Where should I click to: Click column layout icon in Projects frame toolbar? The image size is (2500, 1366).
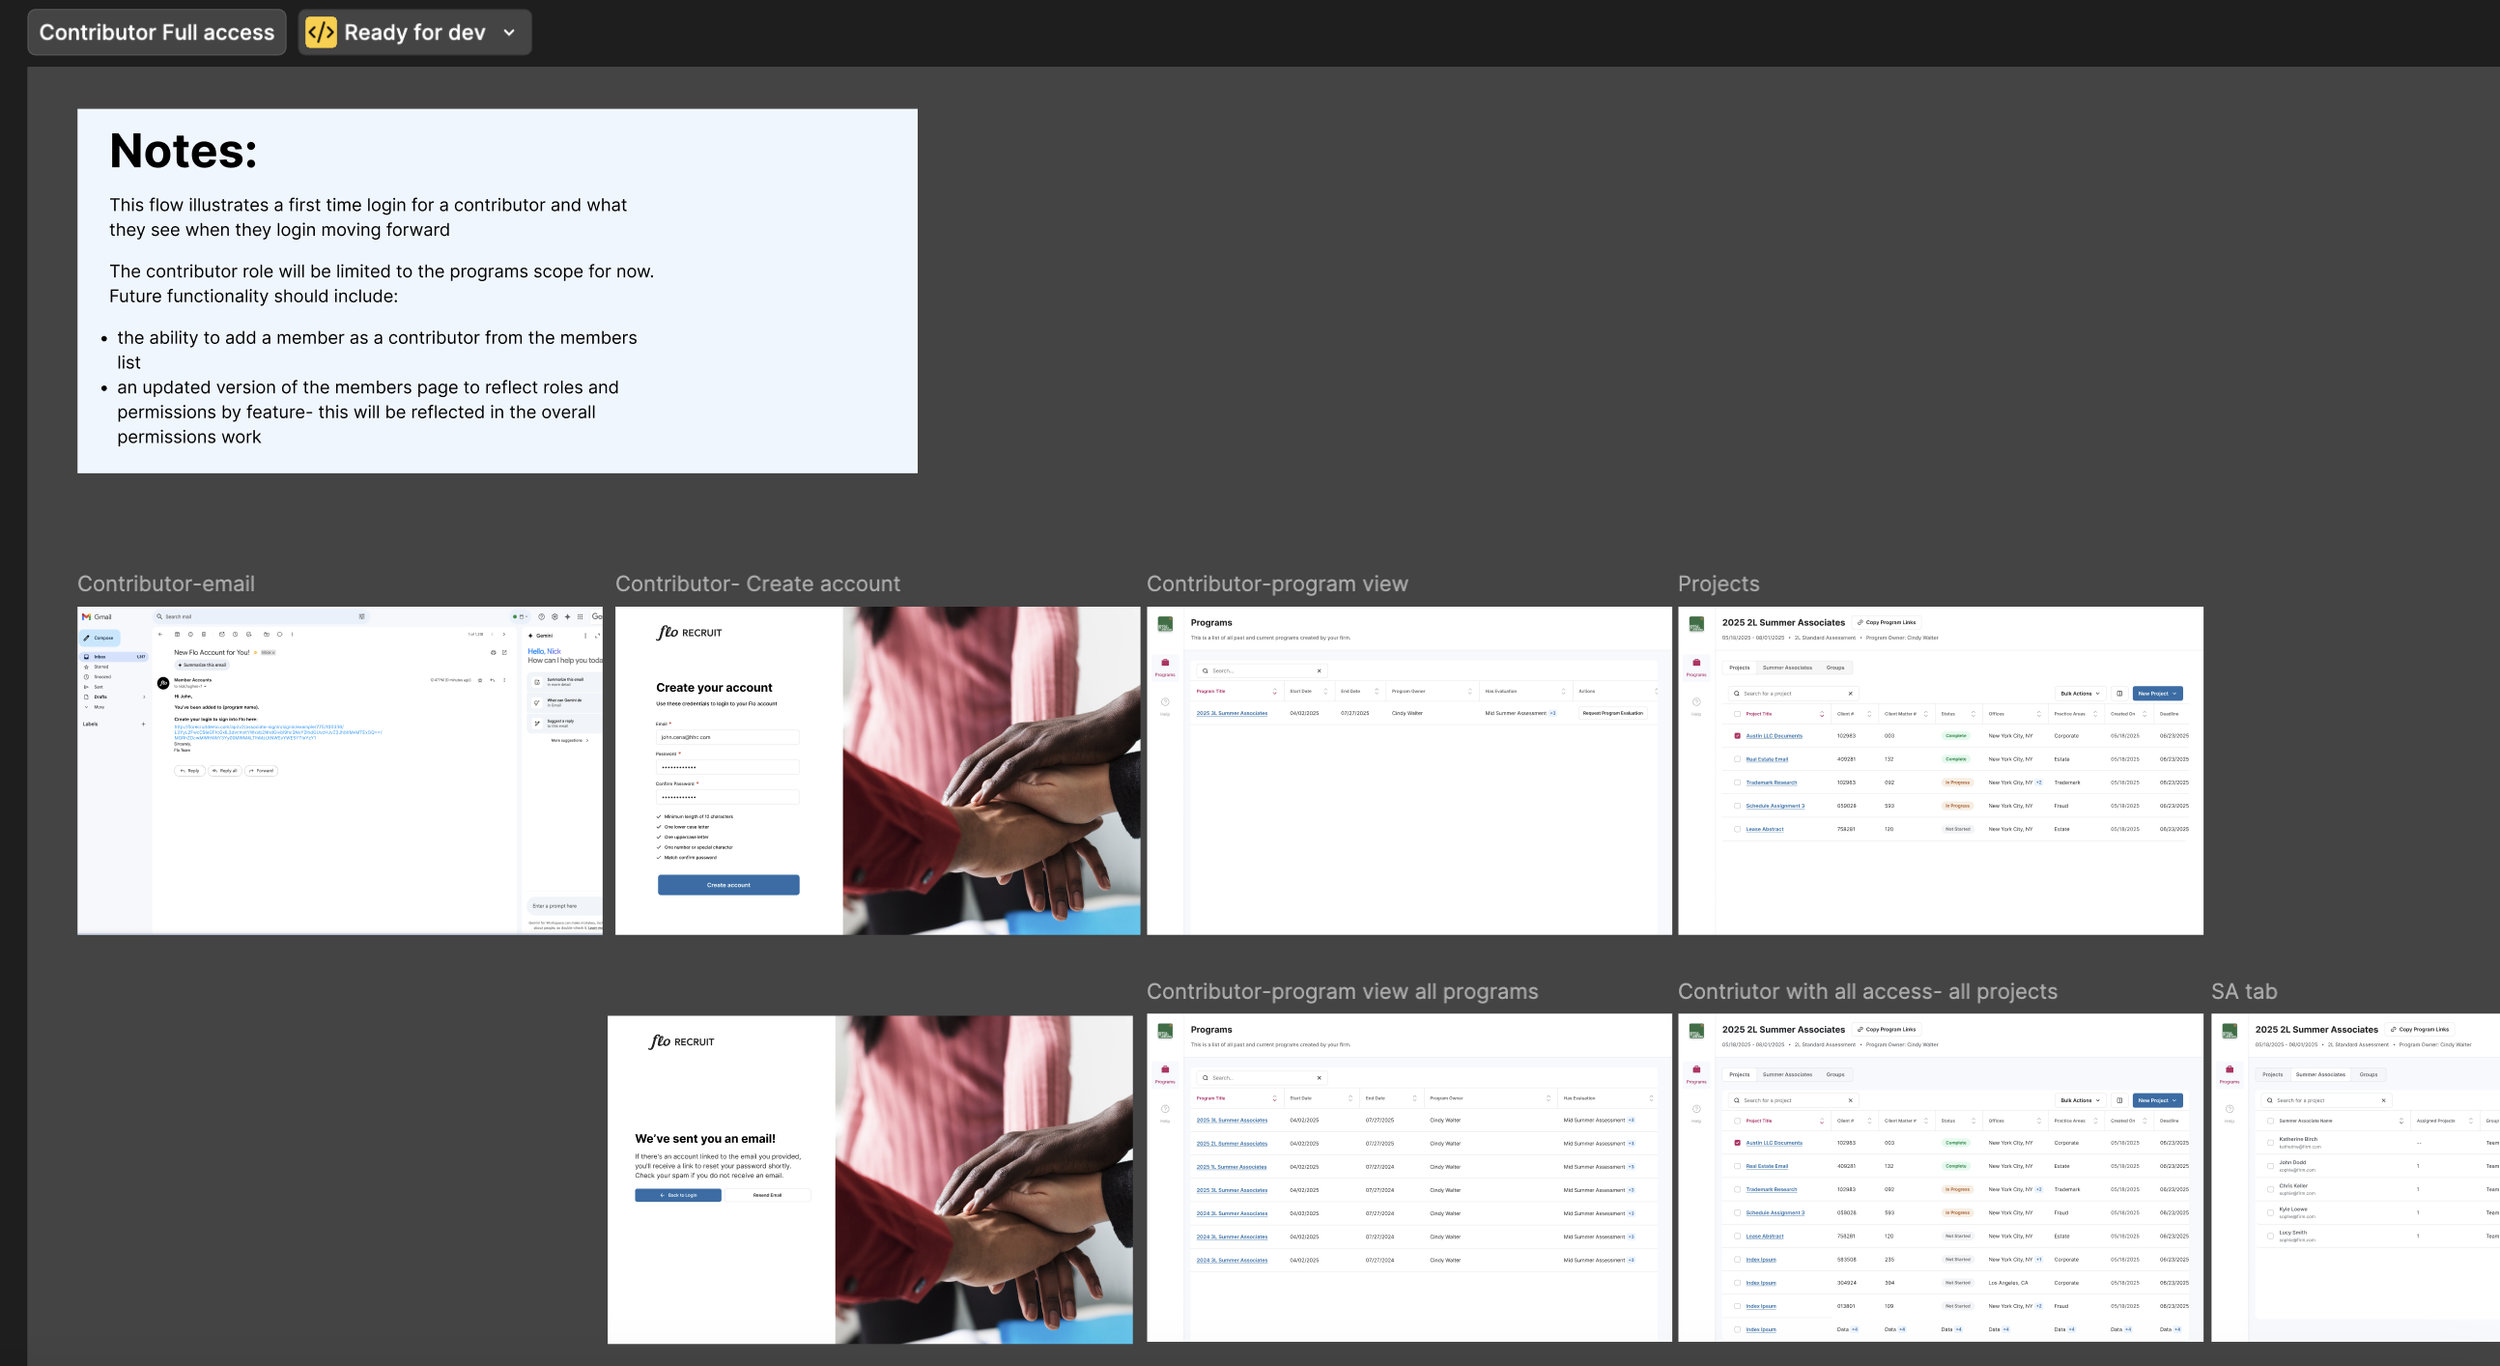coord(2119,693)
